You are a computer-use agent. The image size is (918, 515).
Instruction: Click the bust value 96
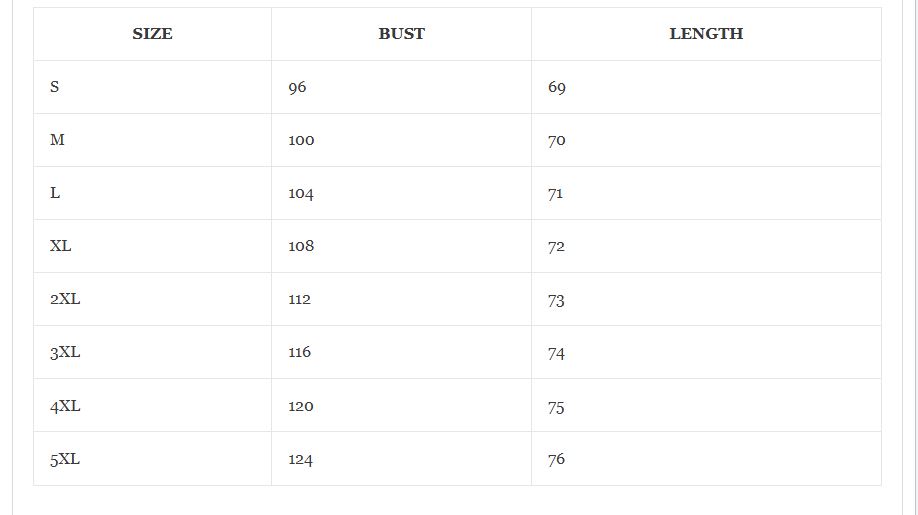click(297, 87)
